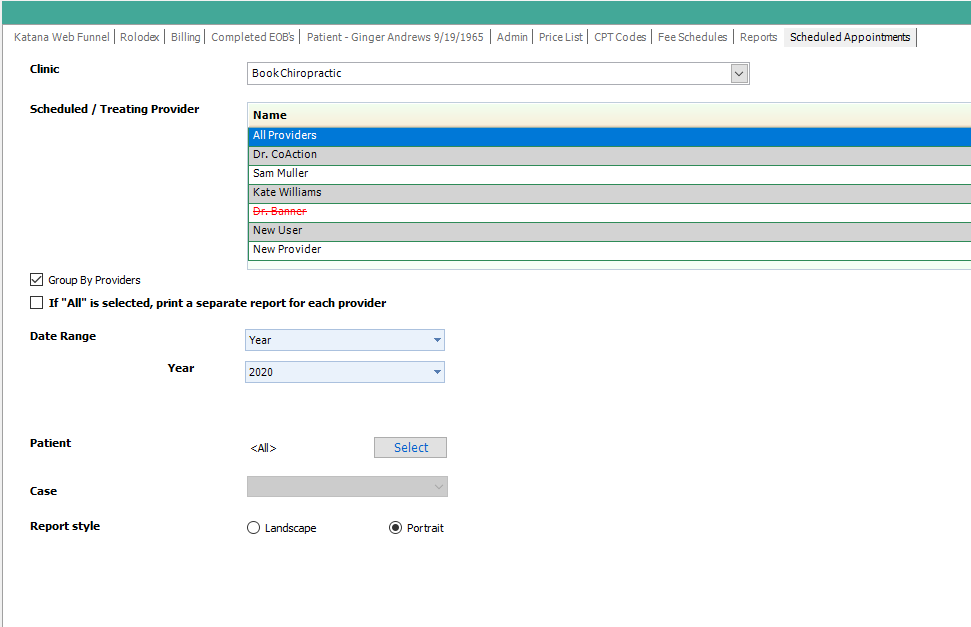Open the Year 2020 dropdown
Image resolution: width=971 pixels, height=627 pixels.
point(345,372)
